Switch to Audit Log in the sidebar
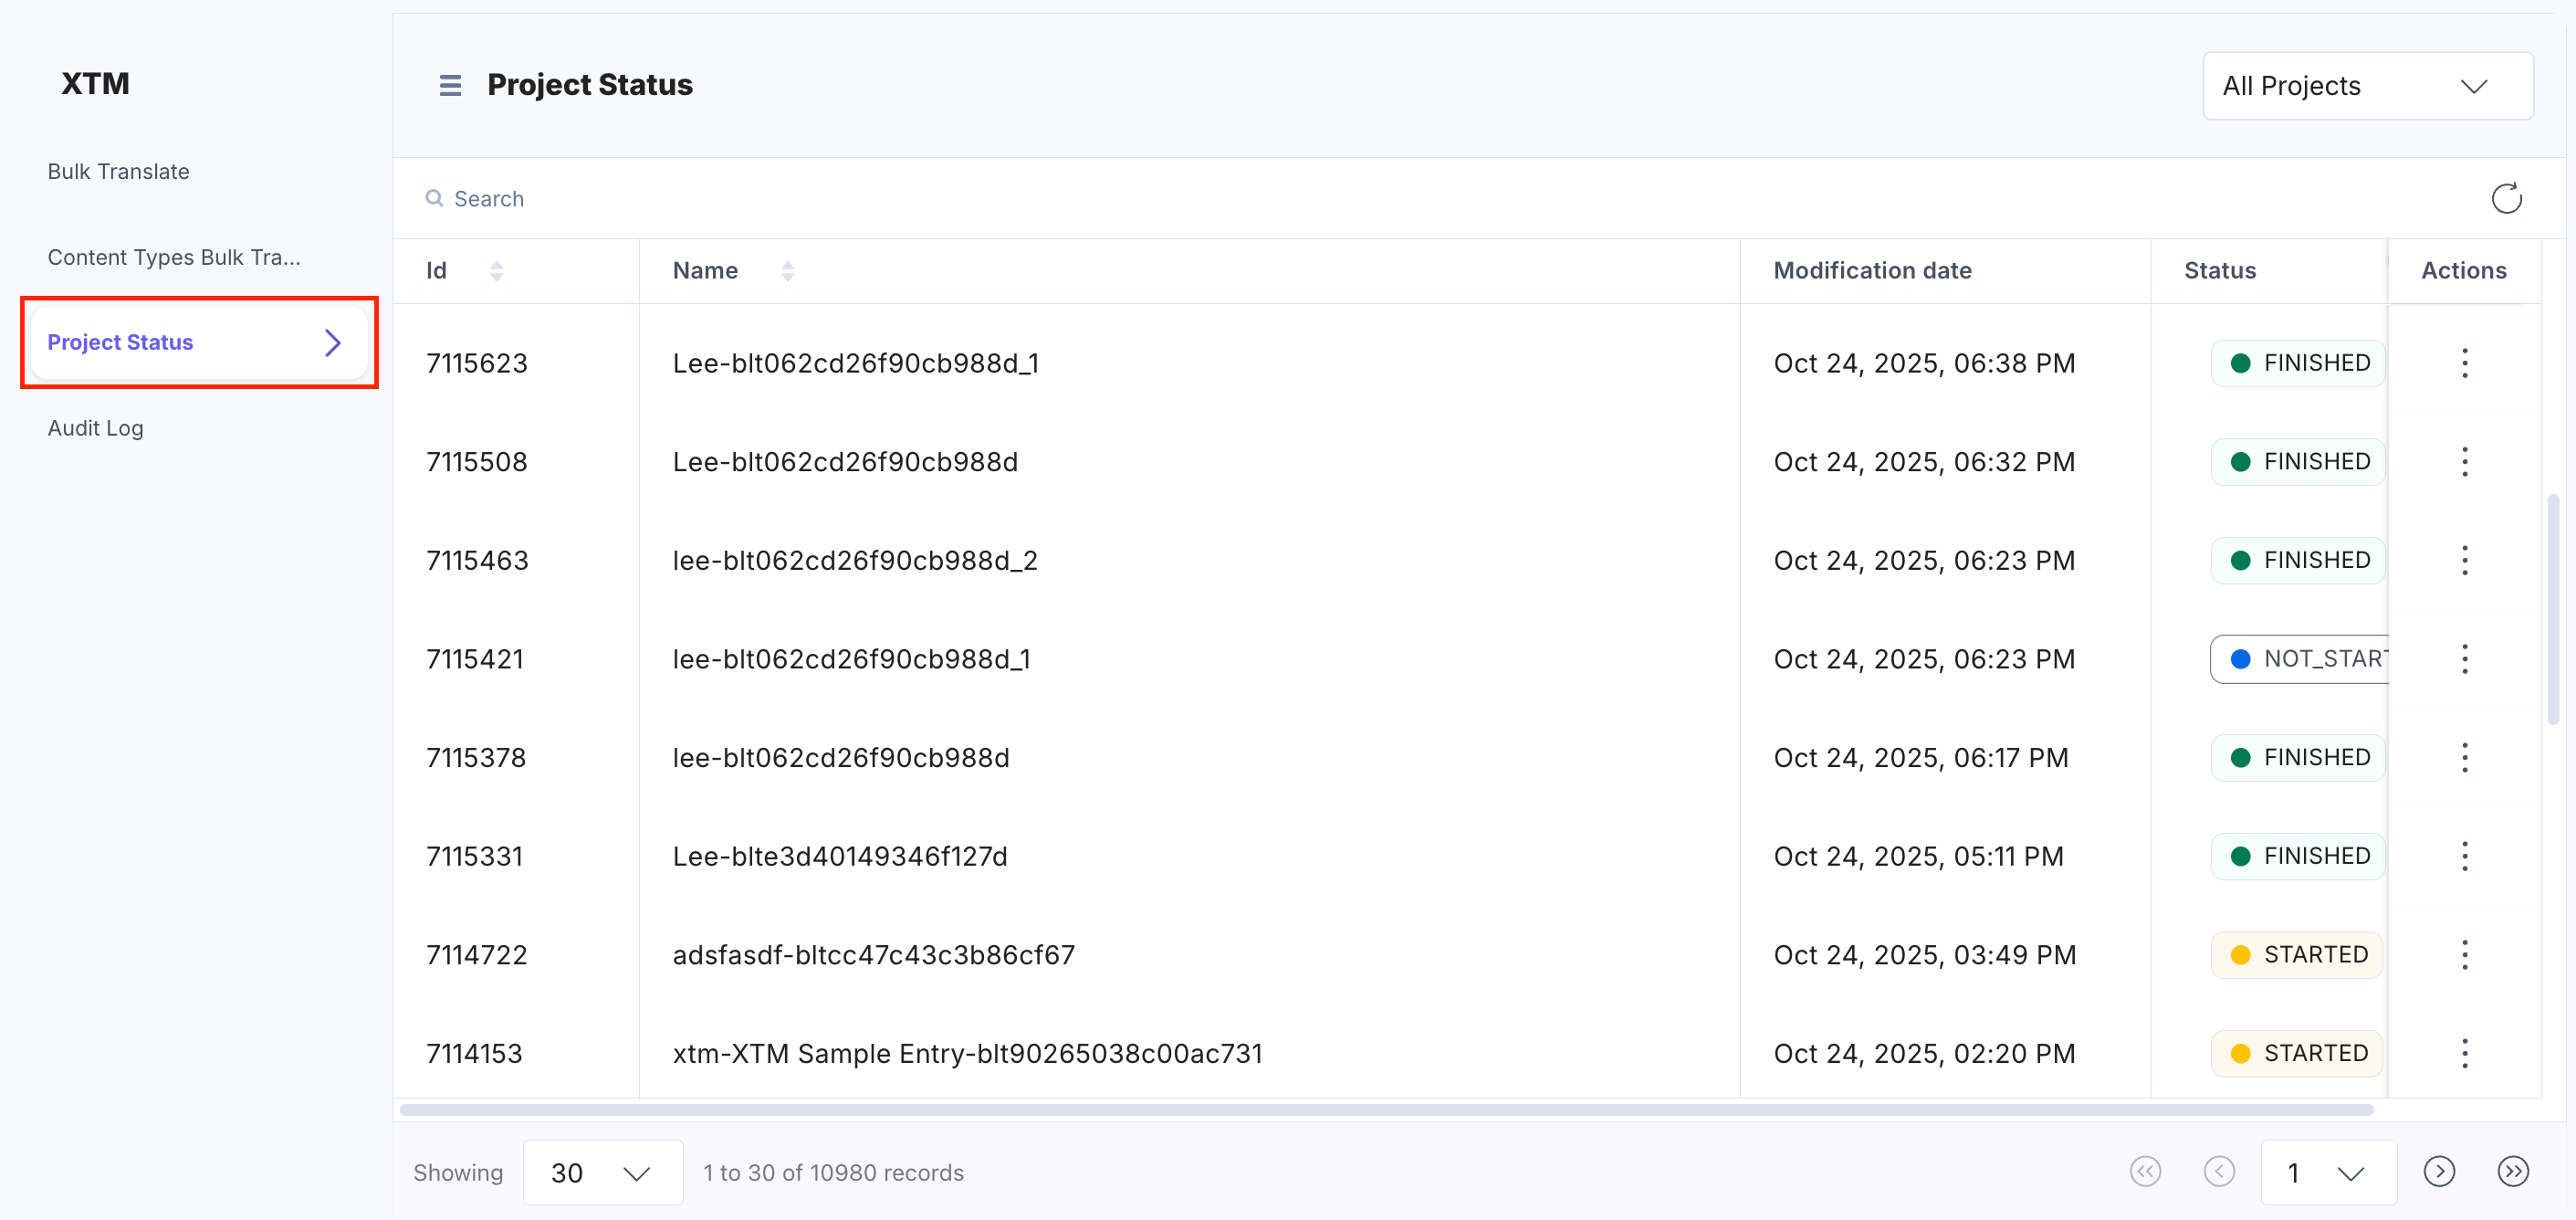This screenshot has height=1220, width=2576. 95,428
